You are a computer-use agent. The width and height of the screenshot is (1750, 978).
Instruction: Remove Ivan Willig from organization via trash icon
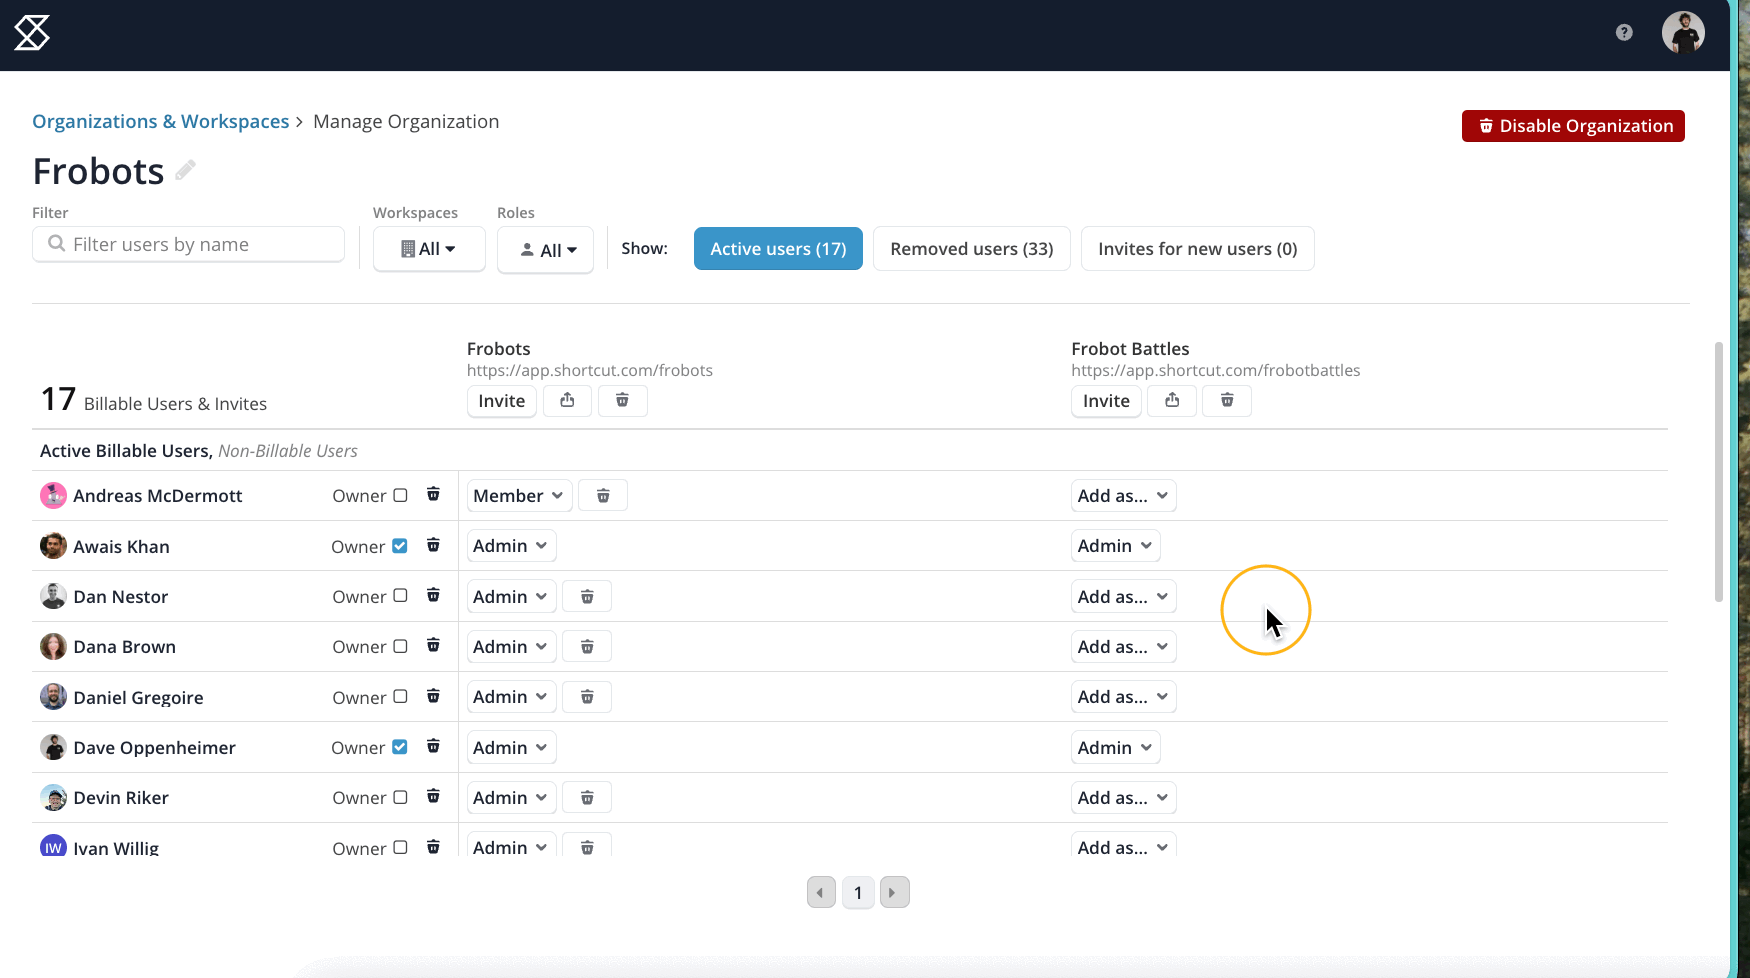[433, 847]
